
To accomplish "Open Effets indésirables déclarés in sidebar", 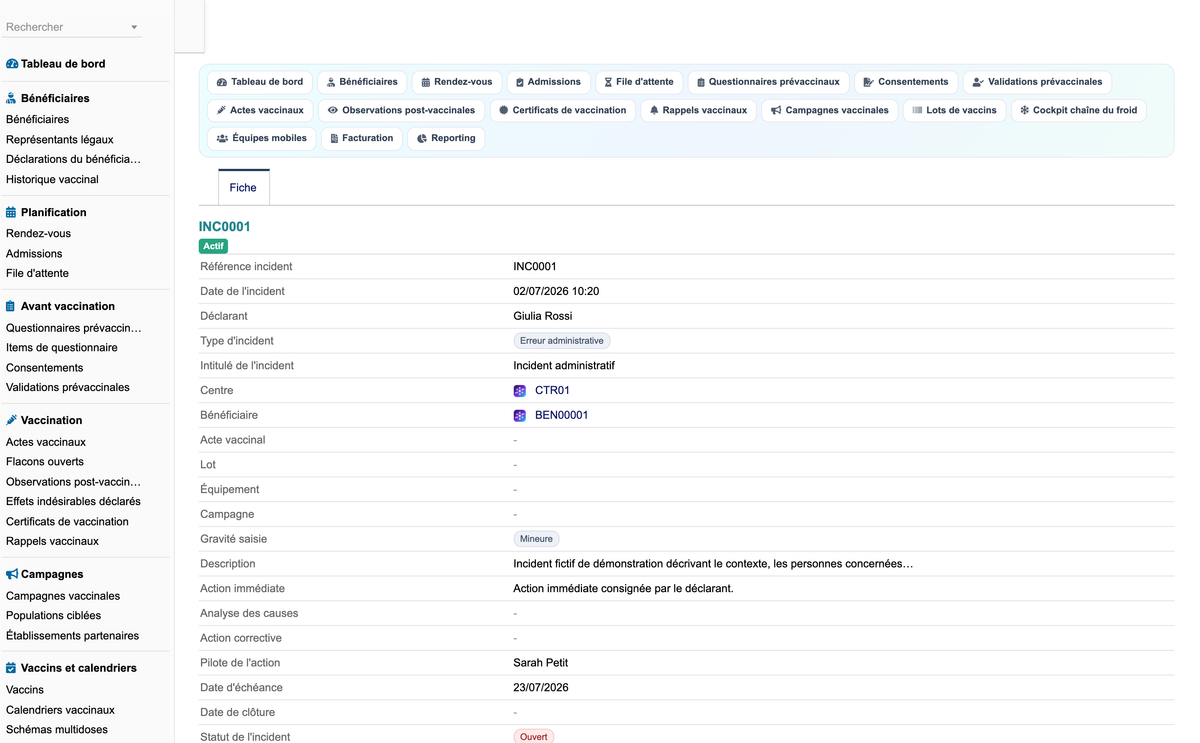I will (x=73, y=501).
